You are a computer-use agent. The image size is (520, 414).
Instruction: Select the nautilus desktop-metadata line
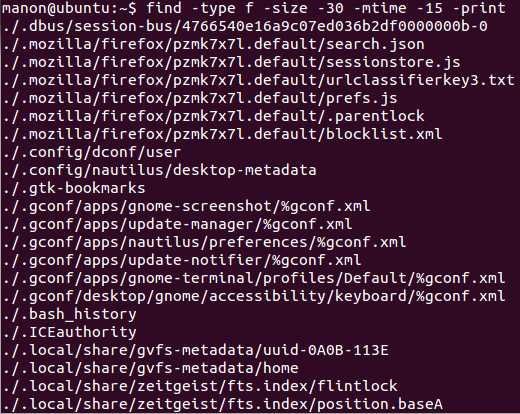click(160, 170)
